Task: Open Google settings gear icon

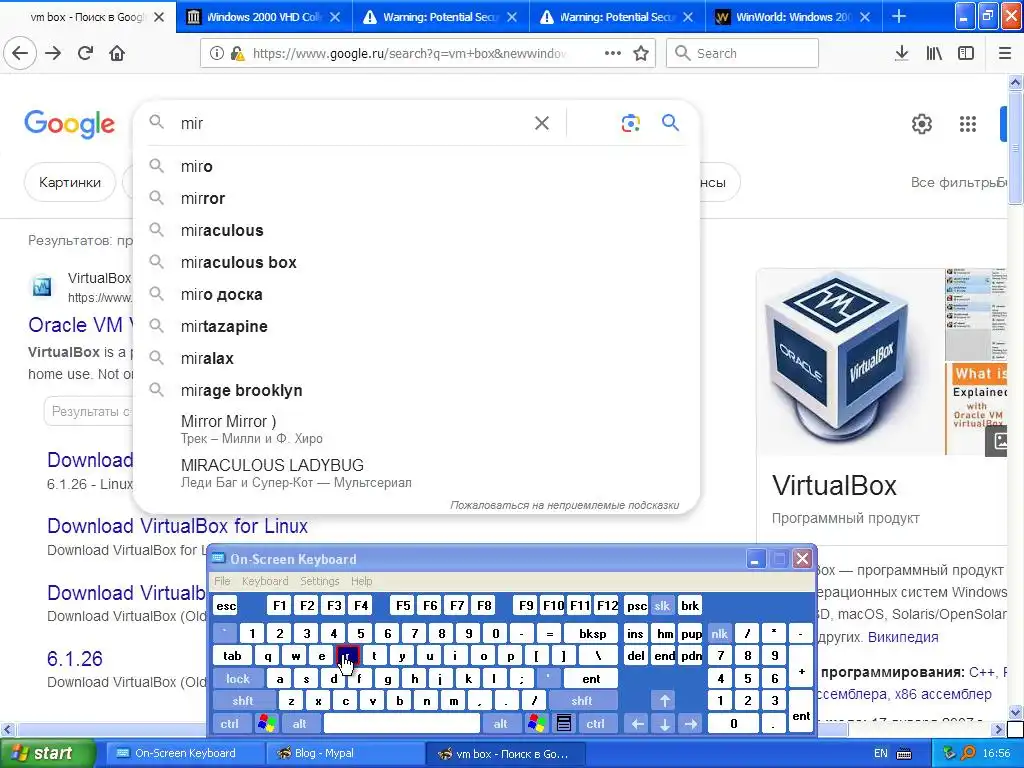Action: [x=921, y=123]
